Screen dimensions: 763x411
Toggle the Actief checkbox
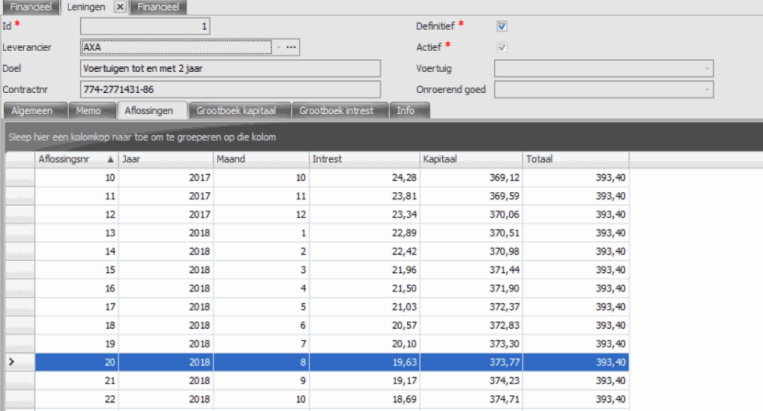502,47
